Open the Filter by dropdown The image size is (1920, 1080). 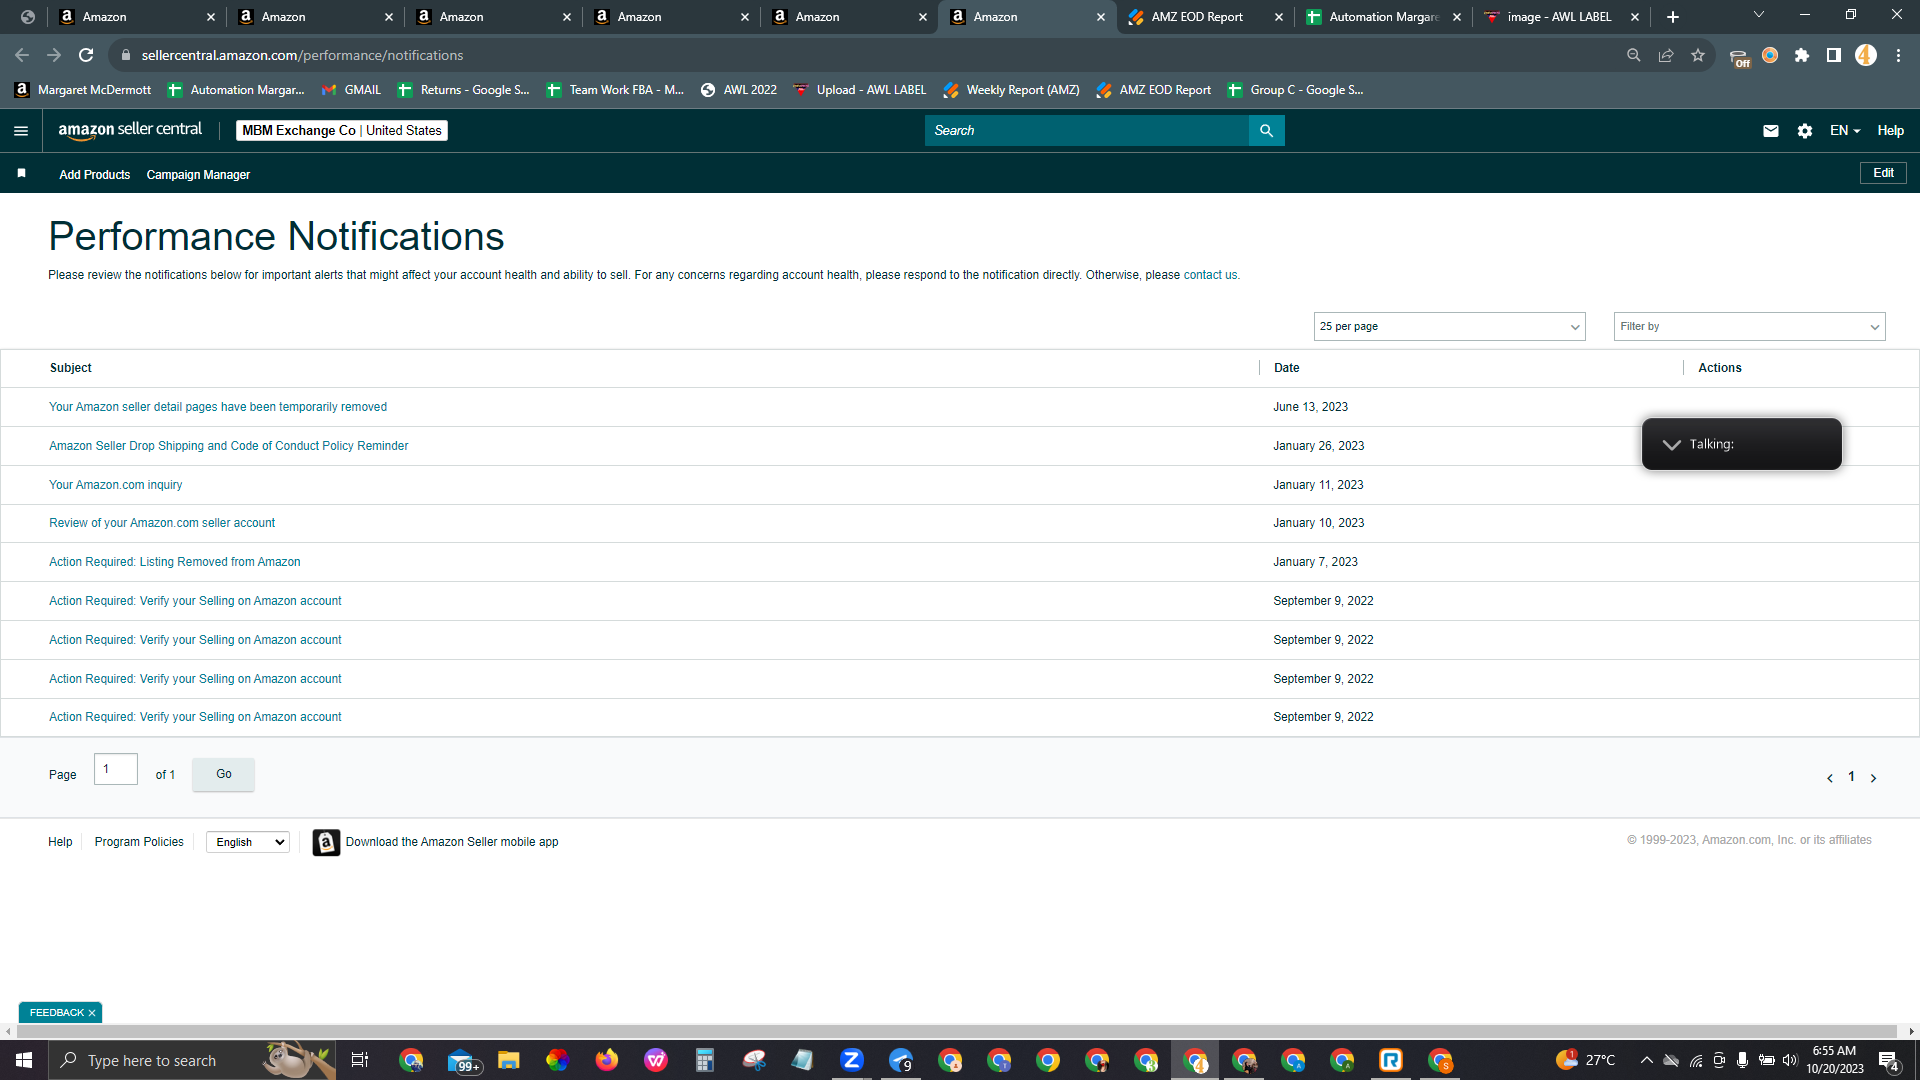(1749, 327)
